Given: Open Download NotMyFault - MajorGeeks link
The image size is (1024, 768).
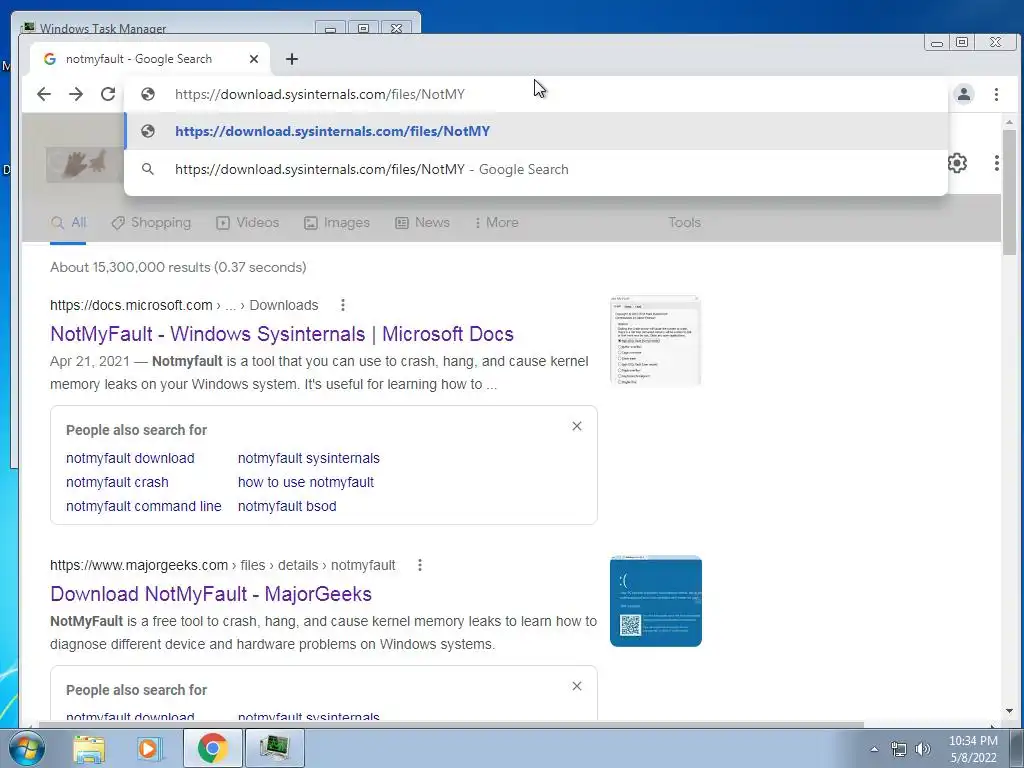Looking at the screenshot, I should tap(211, 594).
